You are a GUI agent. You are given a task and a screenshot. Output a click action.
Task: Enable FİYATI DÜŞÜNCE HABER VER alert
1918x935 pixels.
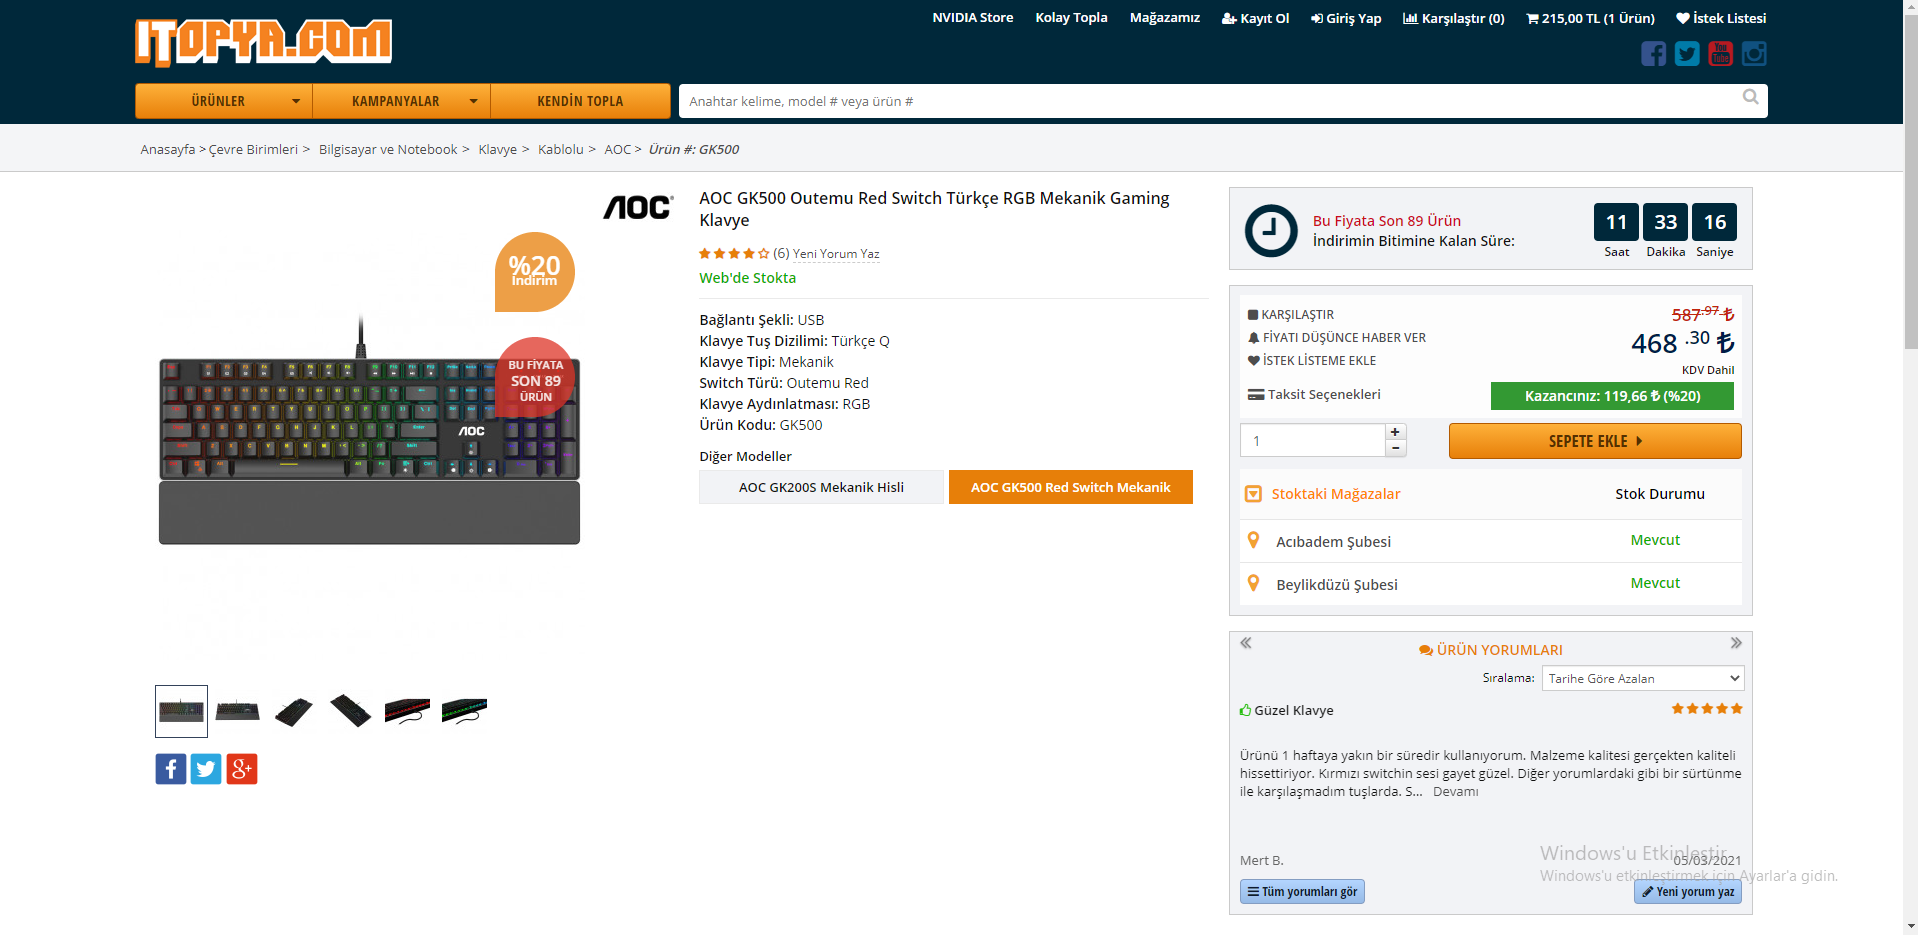[x=1337, y=338]
